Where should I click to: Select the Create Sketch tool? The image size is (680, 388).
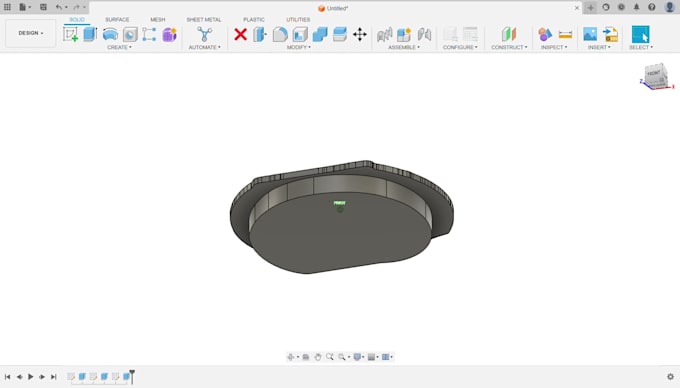coord(71,34)
